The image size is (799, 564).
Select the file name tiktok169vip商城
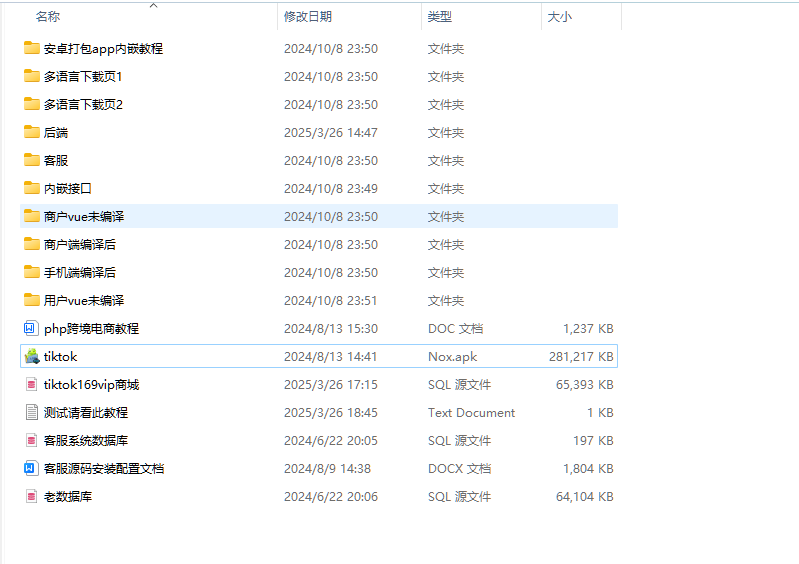pos(91,385)
